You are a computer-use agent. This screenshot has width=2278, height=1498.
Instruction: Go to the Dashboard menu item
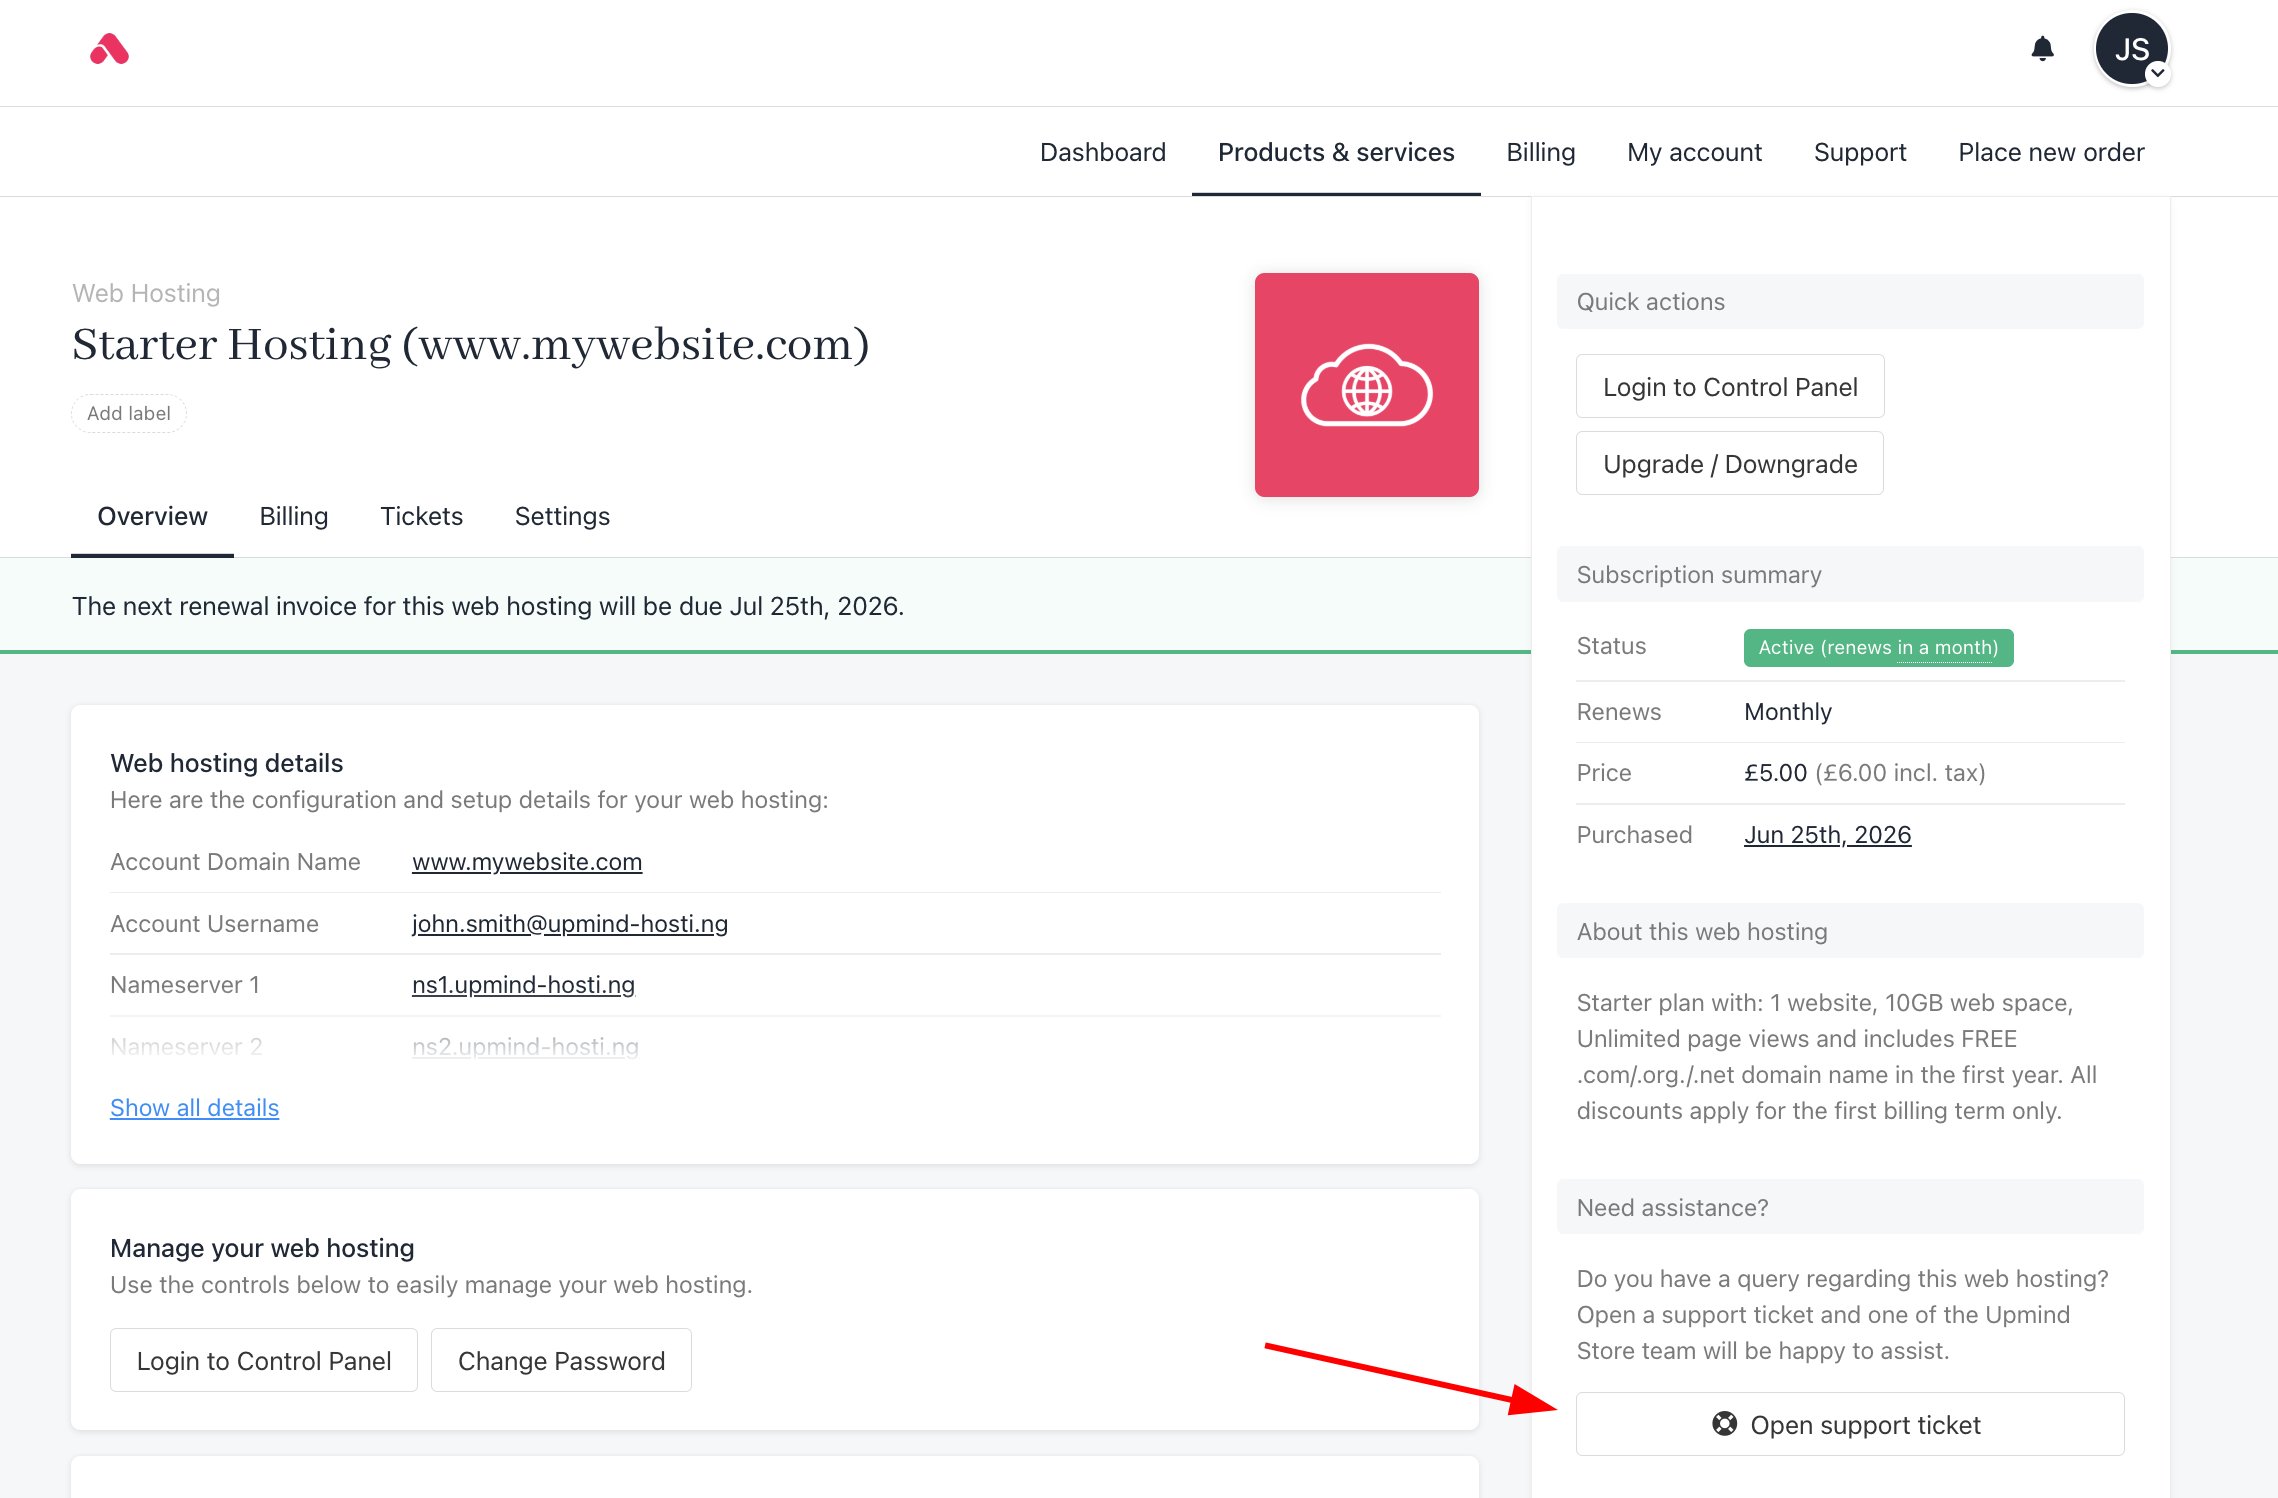(x=1102, y=152)
